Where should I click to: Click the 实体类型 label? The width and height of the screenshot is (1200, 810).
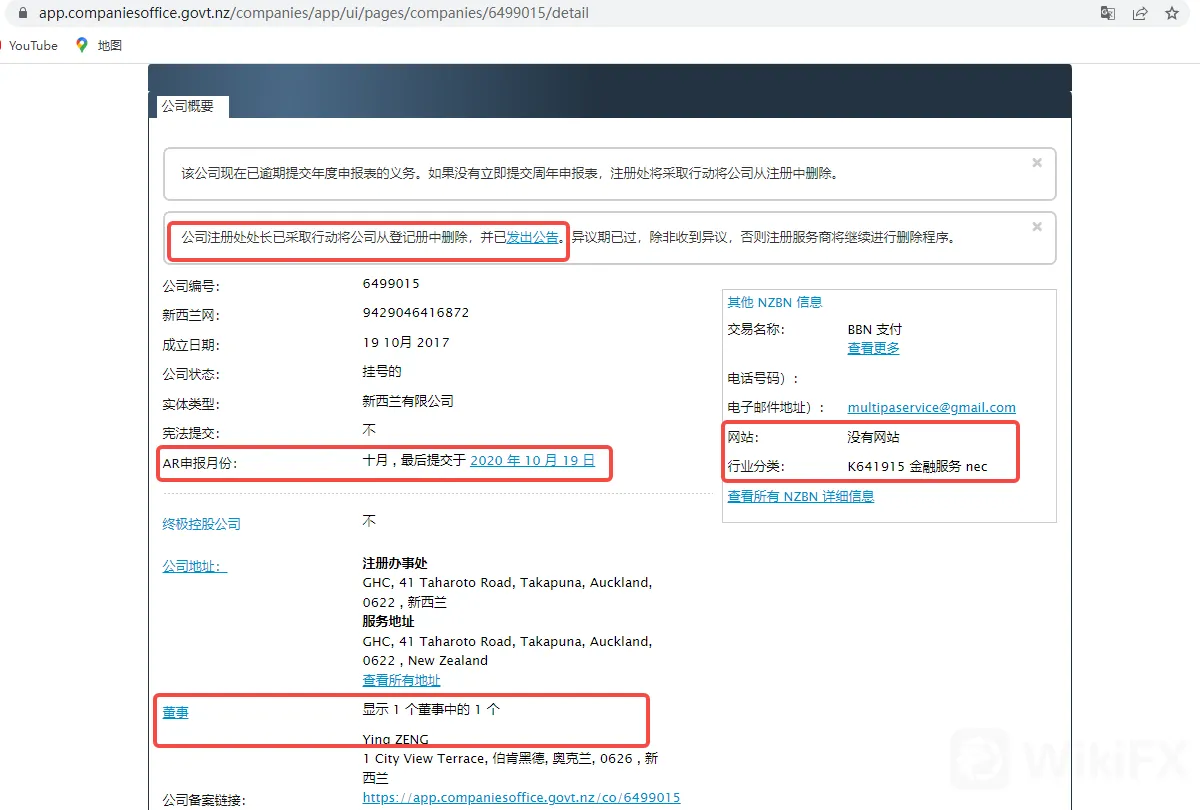pos(190,404)
